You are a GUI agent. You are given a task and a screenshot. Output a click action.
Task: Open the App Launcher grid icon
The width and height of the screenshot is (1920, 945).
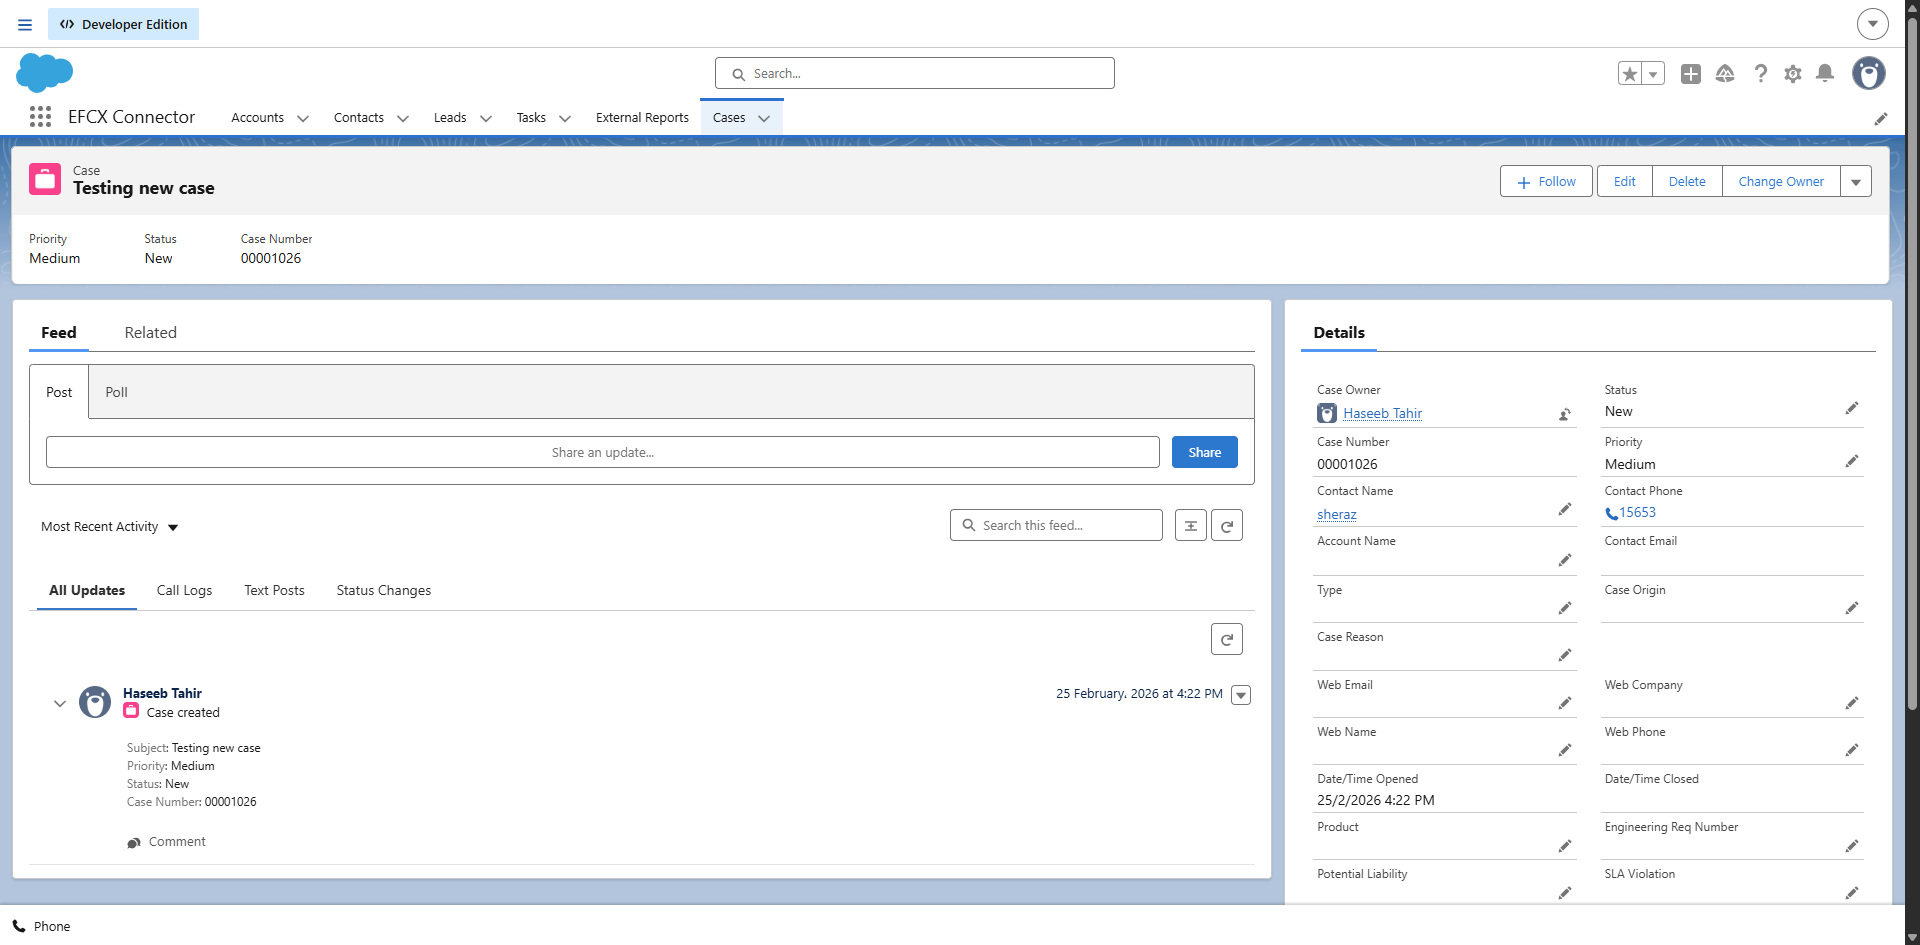pos(40,117)
